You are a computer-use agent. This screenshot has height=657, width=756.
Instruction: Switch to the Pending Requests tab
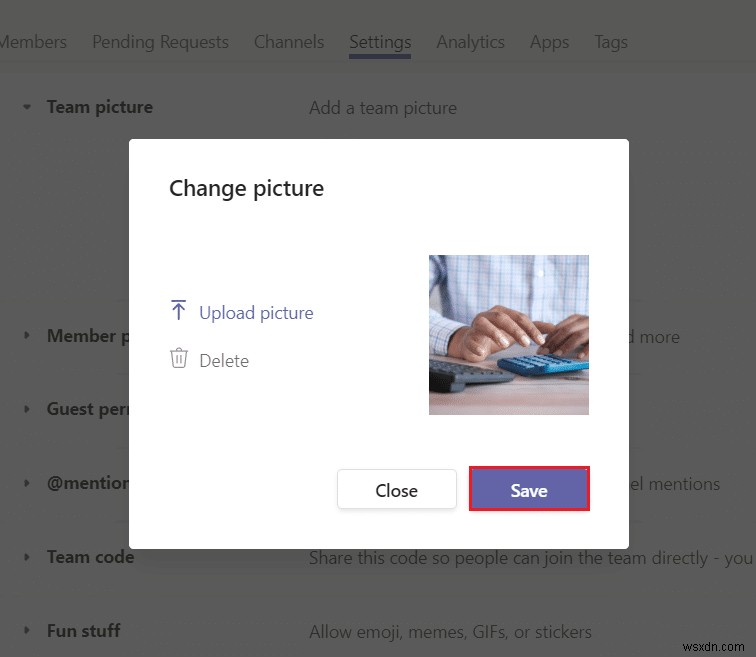pyautogui.click(x=160, y=42)
